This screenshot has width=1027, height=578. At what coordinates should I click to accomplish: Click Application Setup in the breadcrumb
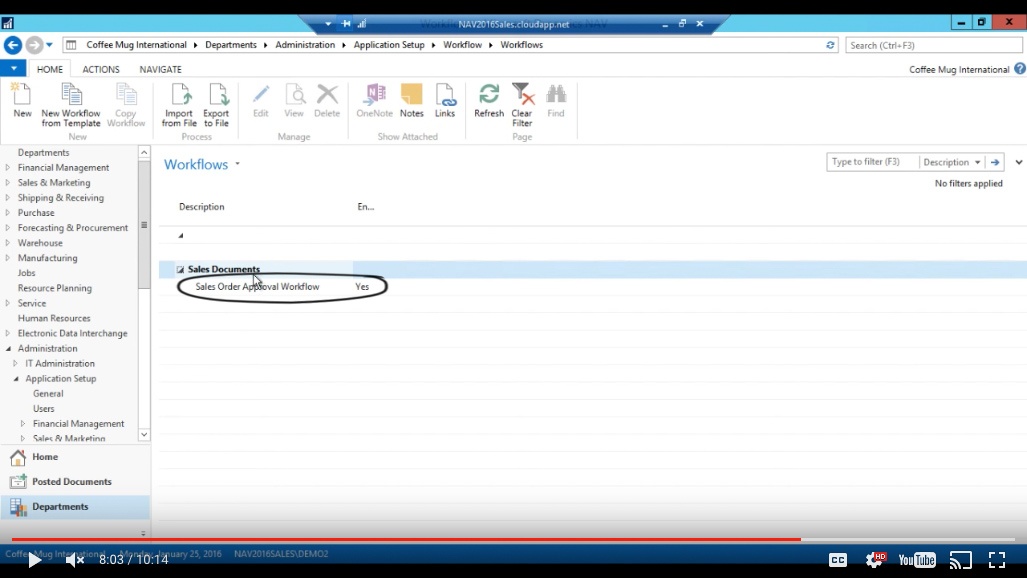389,45
